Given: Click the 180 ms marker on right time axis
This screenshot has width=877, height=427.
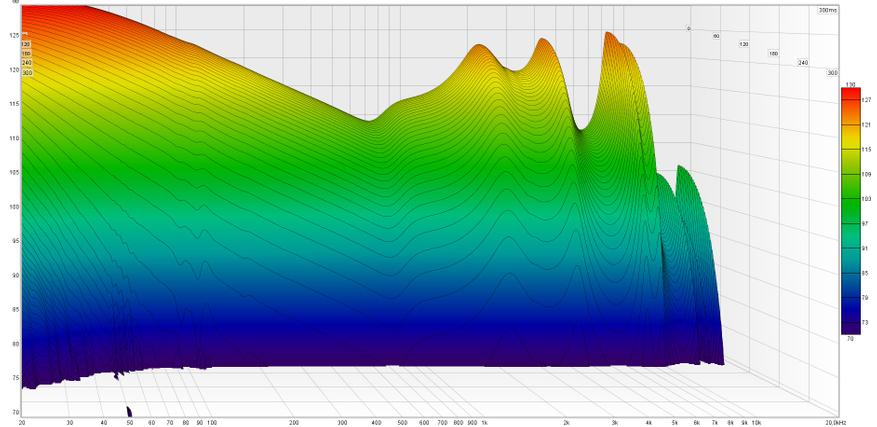Looking at the screenshot, I should pyautogui.click(x=773, y=53).
